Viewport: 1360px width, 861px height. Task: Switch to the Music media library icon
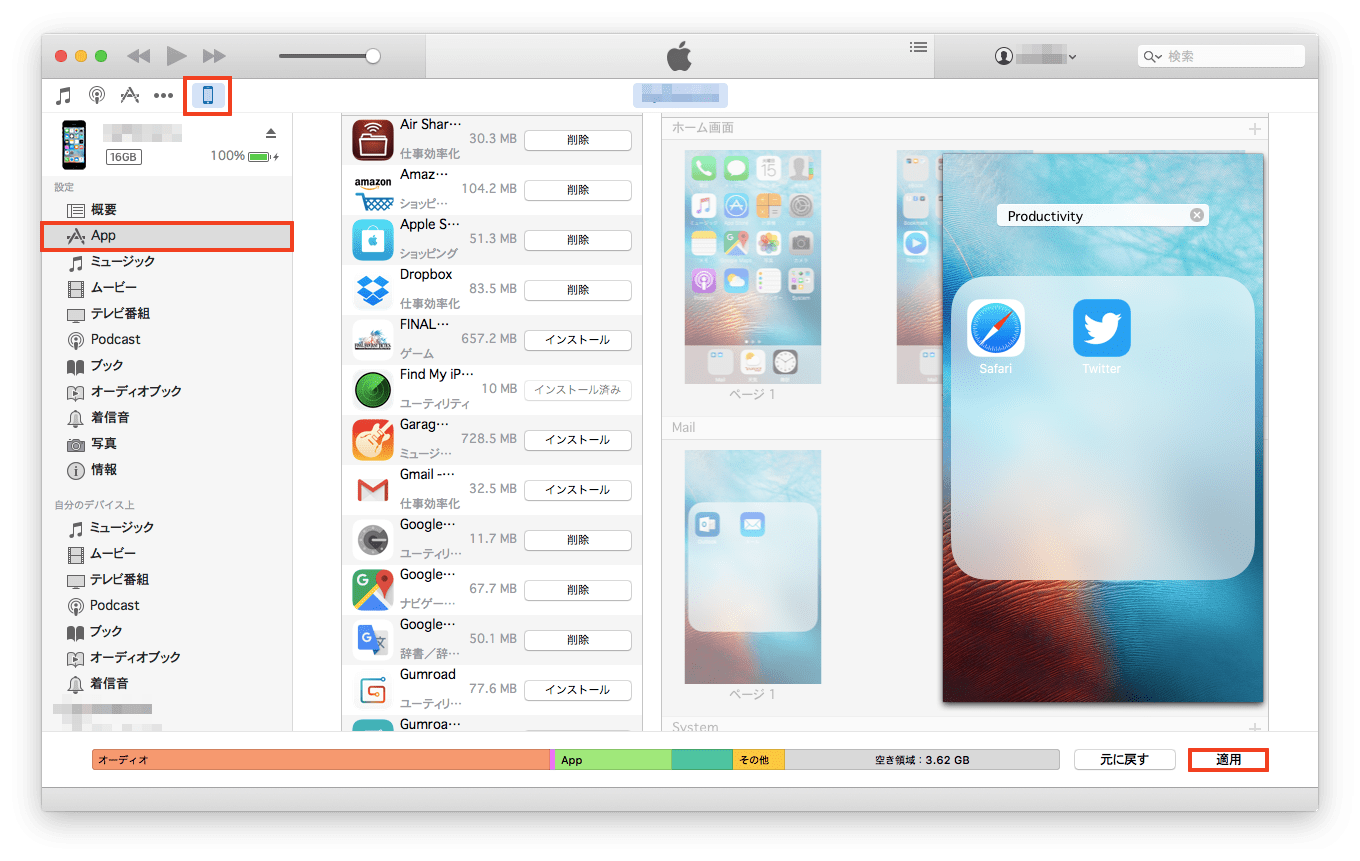pos(62,95)
